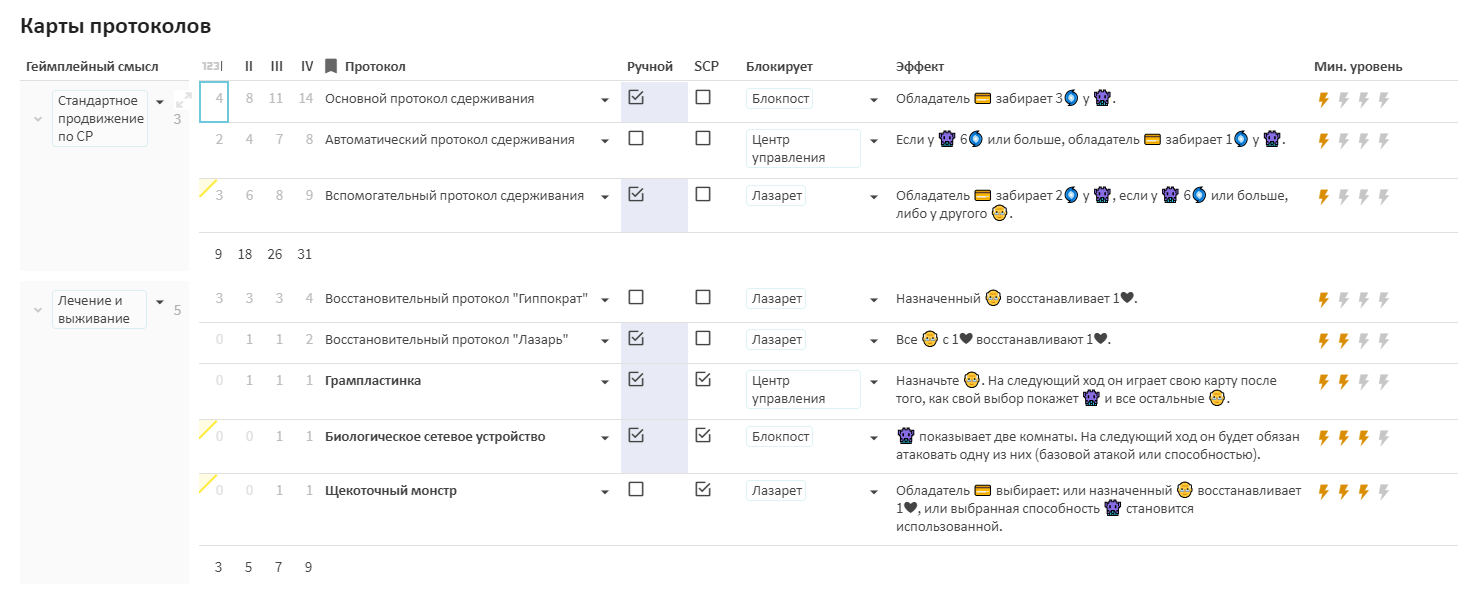Click fourth lightning bolt in Щекоточный монстр row
1468x589 pixels.
point(1384,491)
